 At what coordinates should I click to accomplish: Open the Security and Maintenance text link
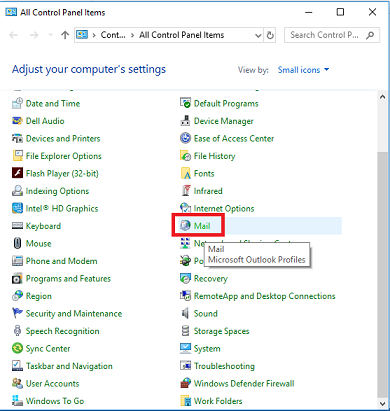[74, 313]
